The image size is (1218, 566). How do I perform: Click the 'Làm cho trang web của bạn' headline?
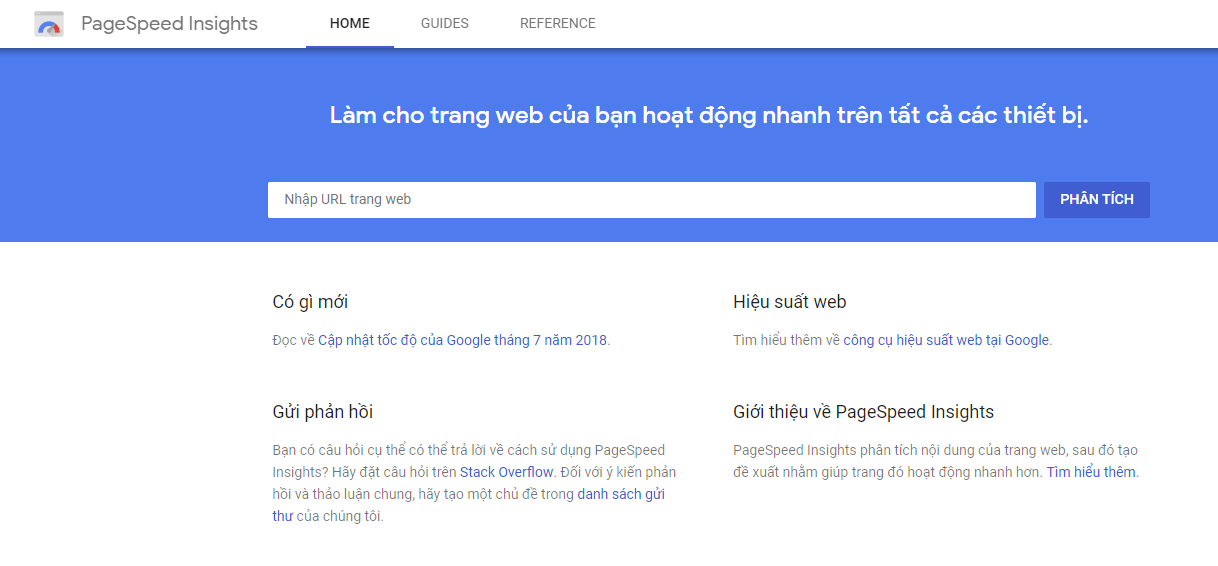[709, 115]
